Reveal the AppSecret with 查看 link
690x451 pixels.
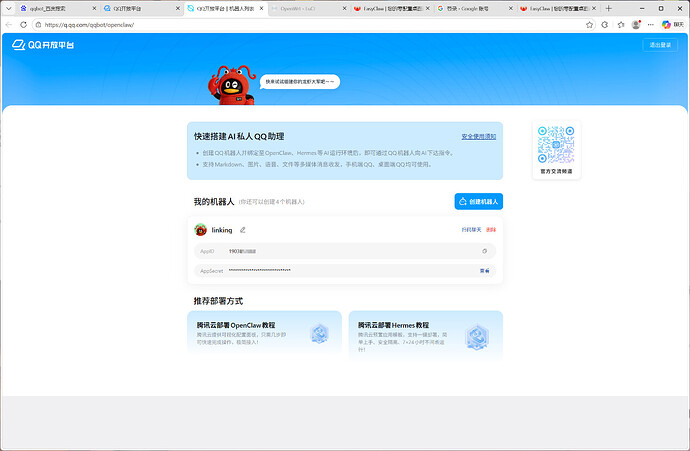[x=484, y=271]
